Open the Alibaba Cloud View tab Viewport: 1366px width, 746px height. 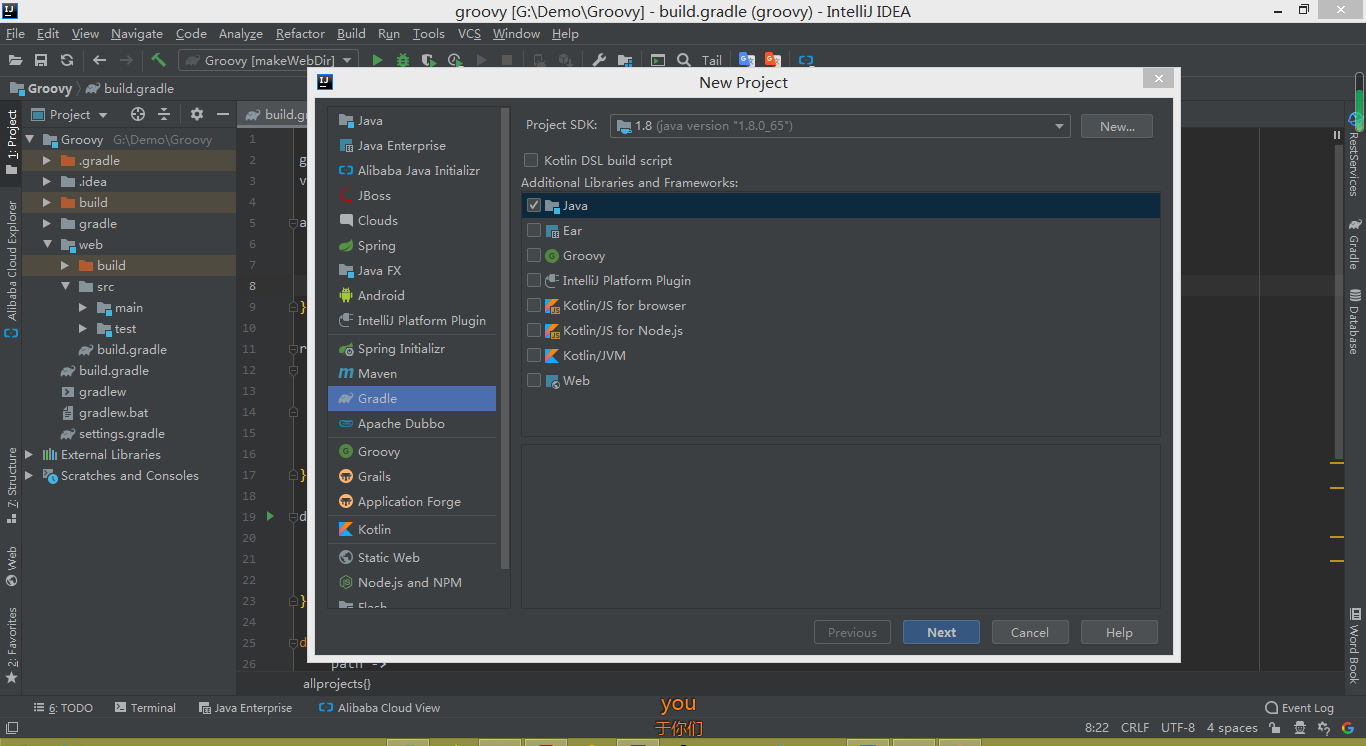click(379, 707)
